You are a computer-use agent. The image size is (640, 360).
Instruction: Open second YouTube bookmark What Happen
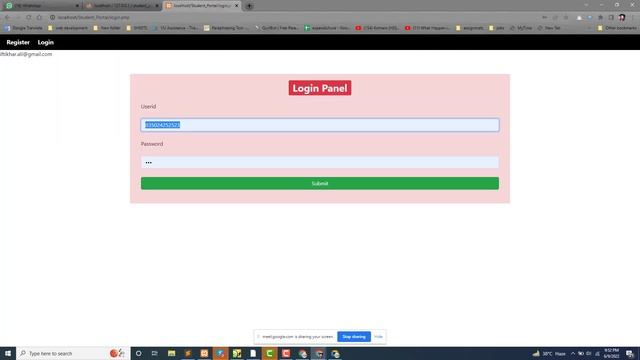(x=427, y=28)
